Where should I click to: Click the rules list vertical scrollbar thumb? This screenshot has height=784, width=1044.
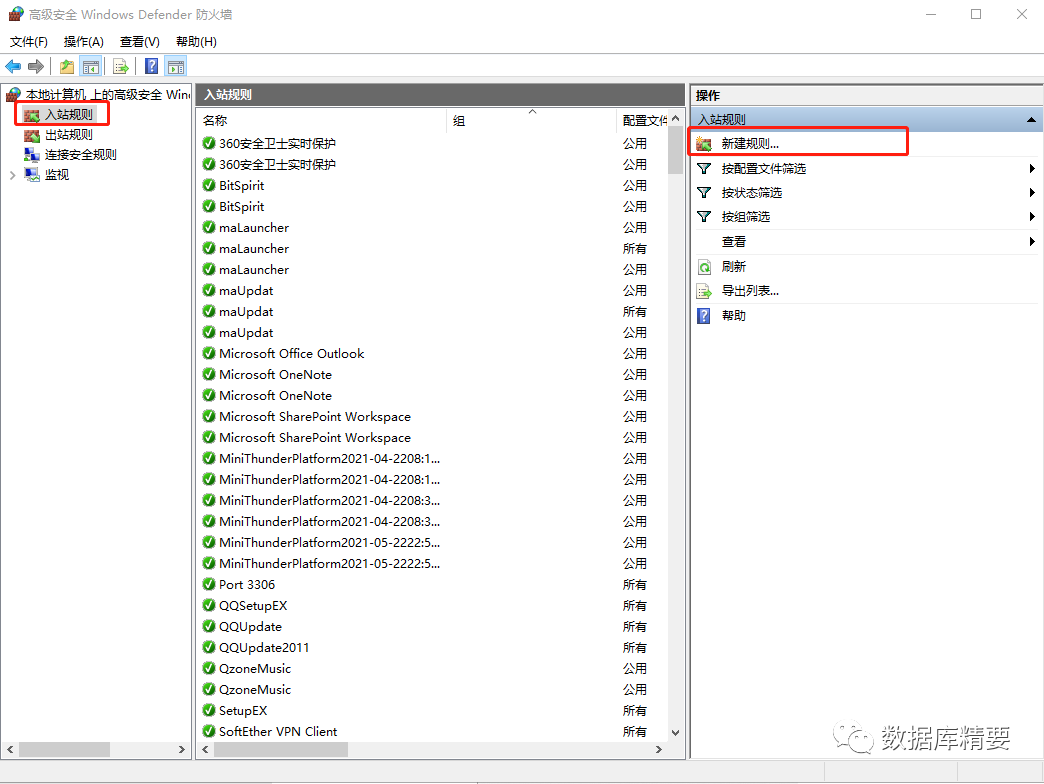tap(676, 150)
